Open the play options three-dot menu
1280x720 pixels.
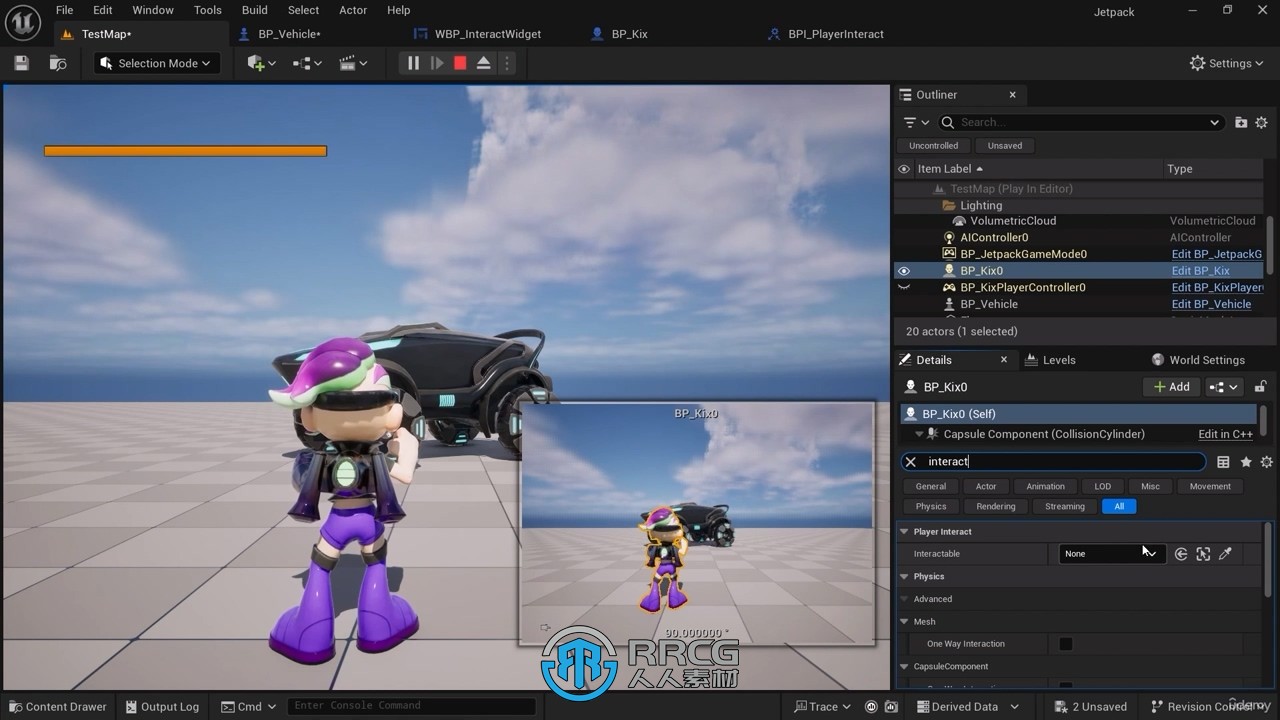(x=507, y=63)
